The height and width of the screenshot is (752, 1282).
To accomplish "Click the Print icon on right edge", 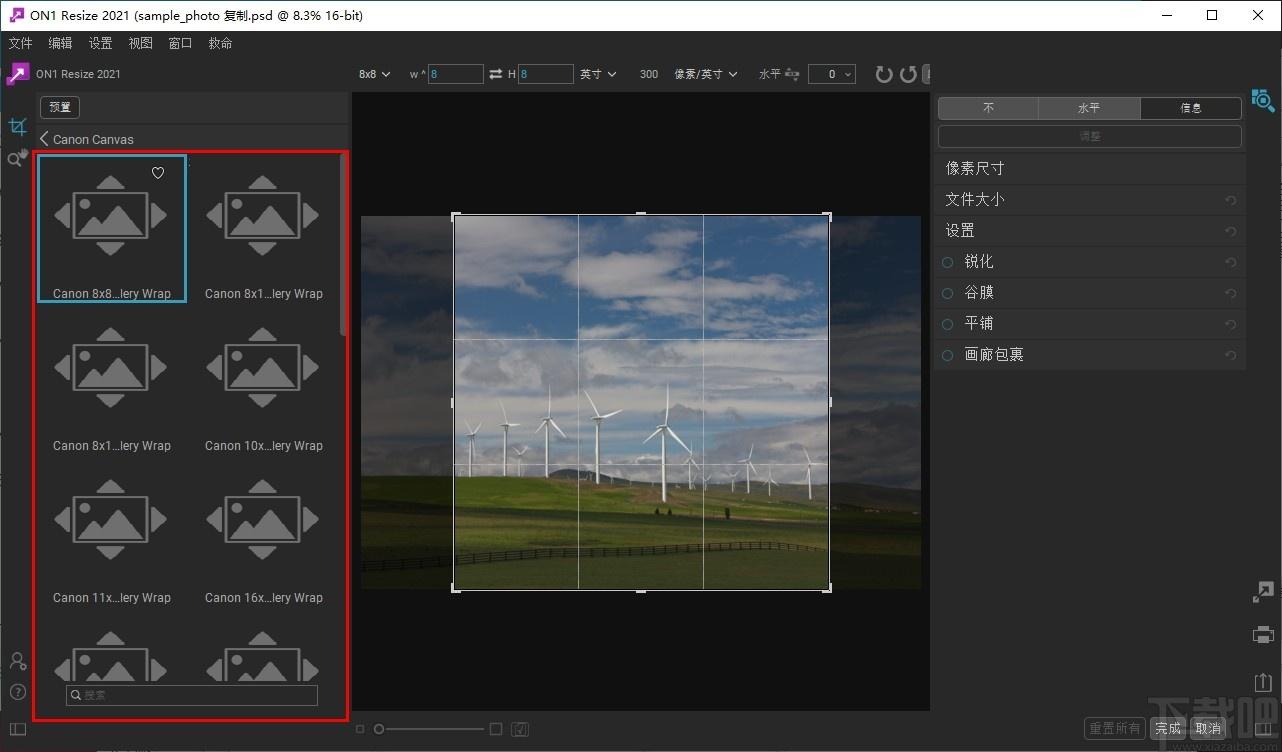I will click(1263, 635).
